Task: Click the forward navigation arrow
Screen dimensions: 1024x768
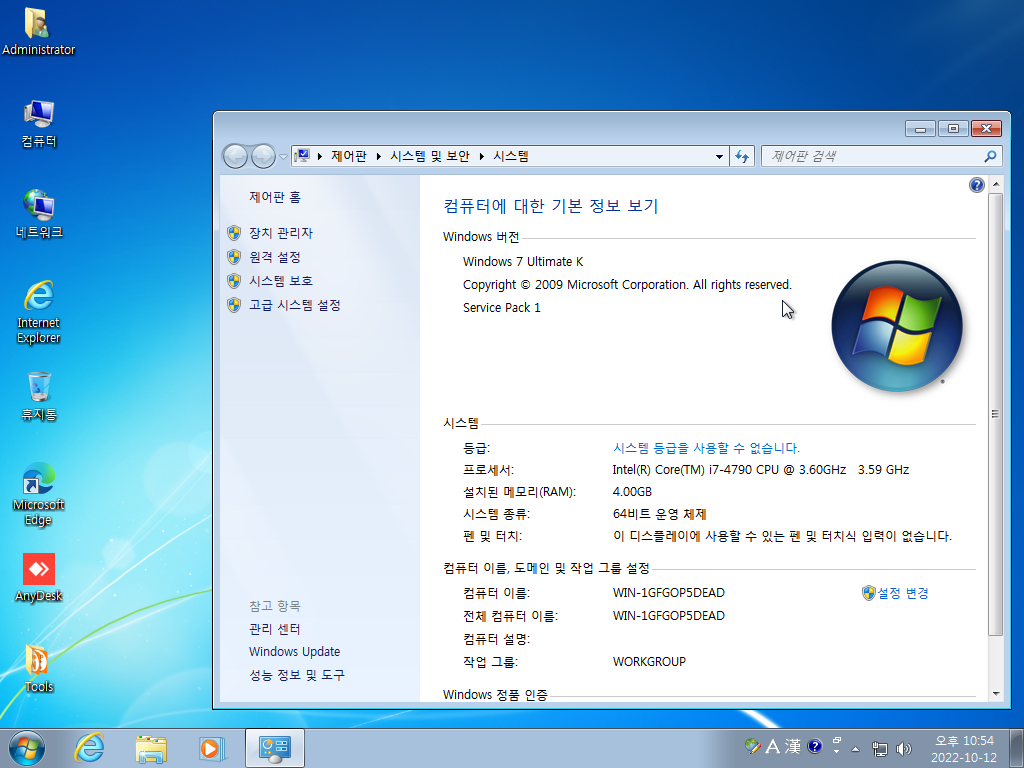Action: click(263, 156)
